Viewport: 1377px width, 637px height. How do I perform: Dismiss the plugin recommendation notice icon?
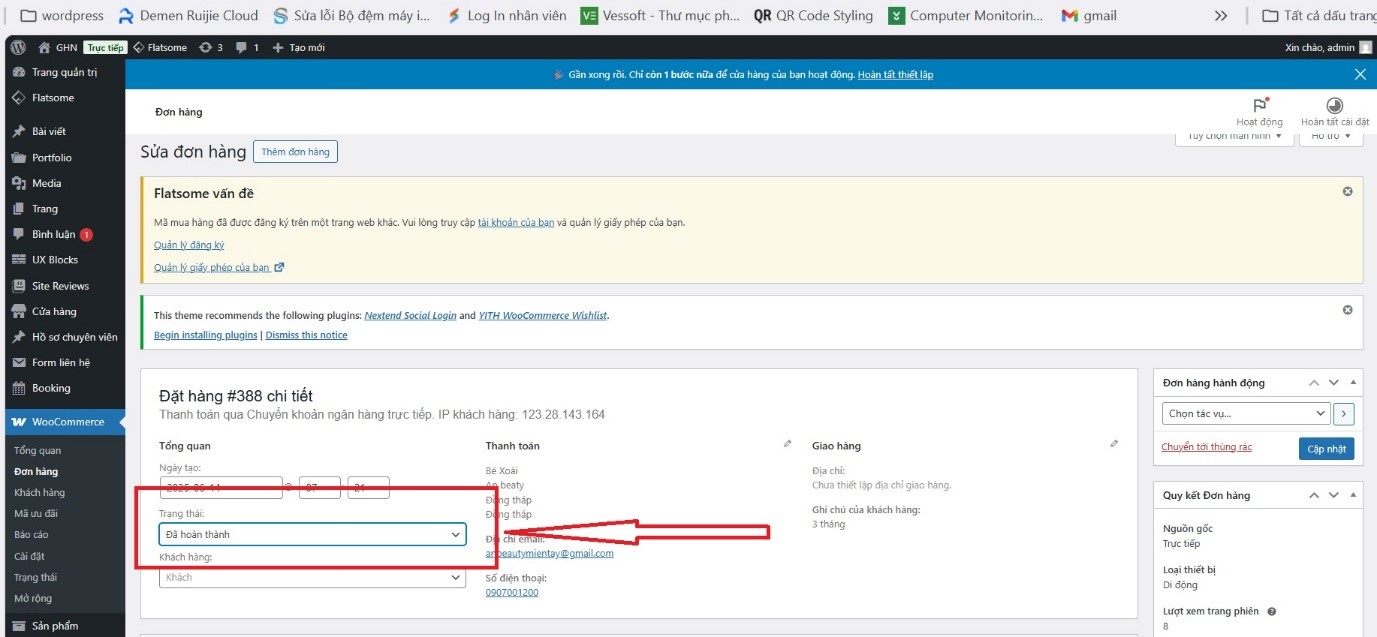pos(1347,310)
